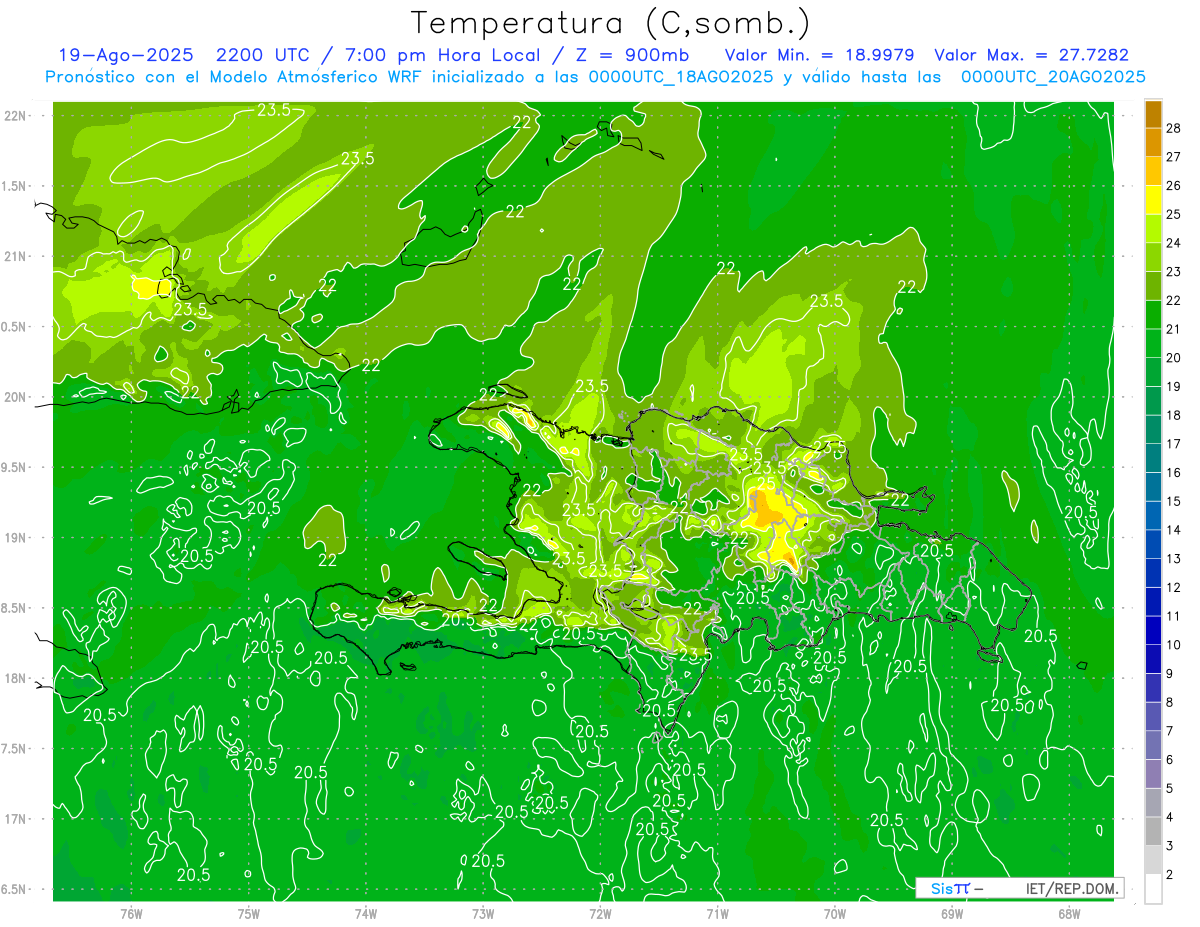Click the "19N" latitude axis label
Screen dimensions: 1200x927
coord(15,537)
